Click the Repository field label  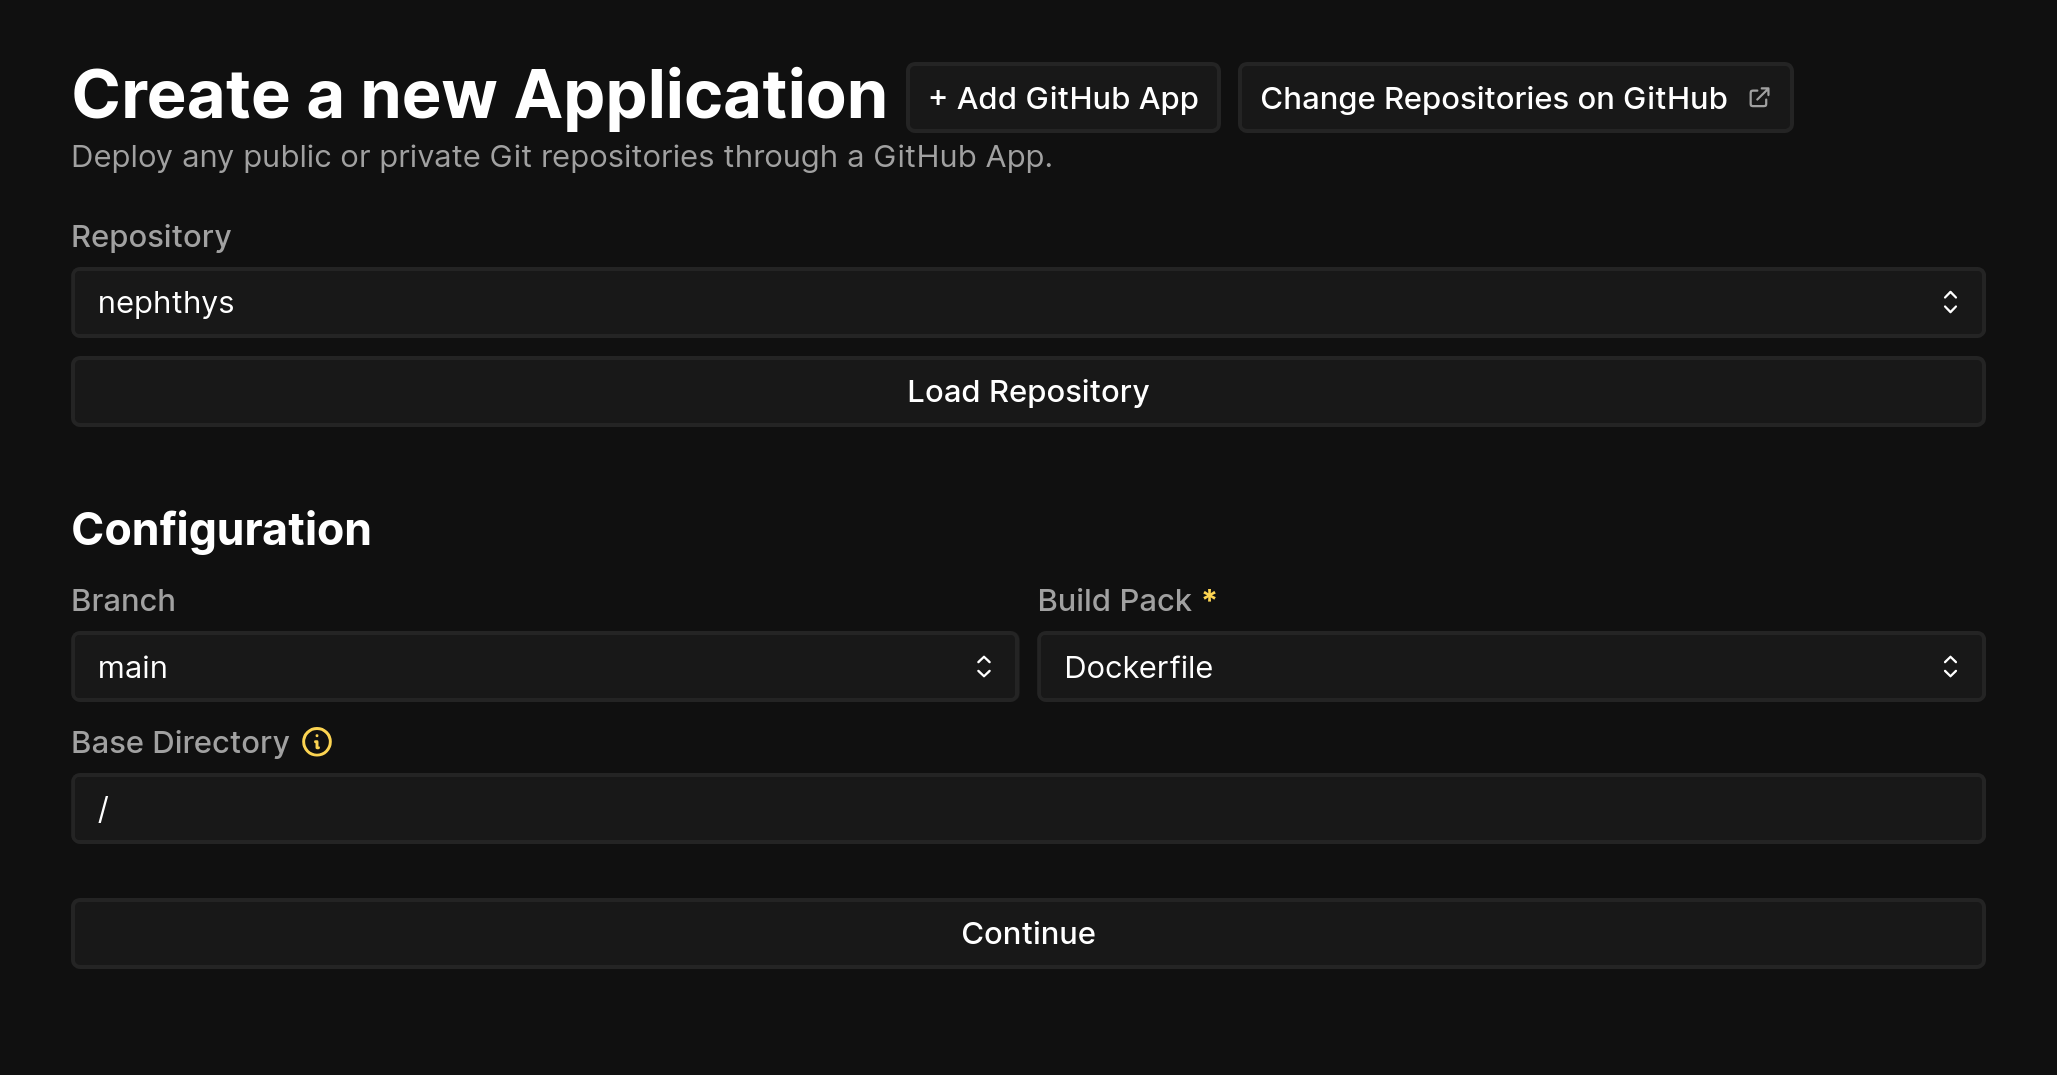(151, 236)
